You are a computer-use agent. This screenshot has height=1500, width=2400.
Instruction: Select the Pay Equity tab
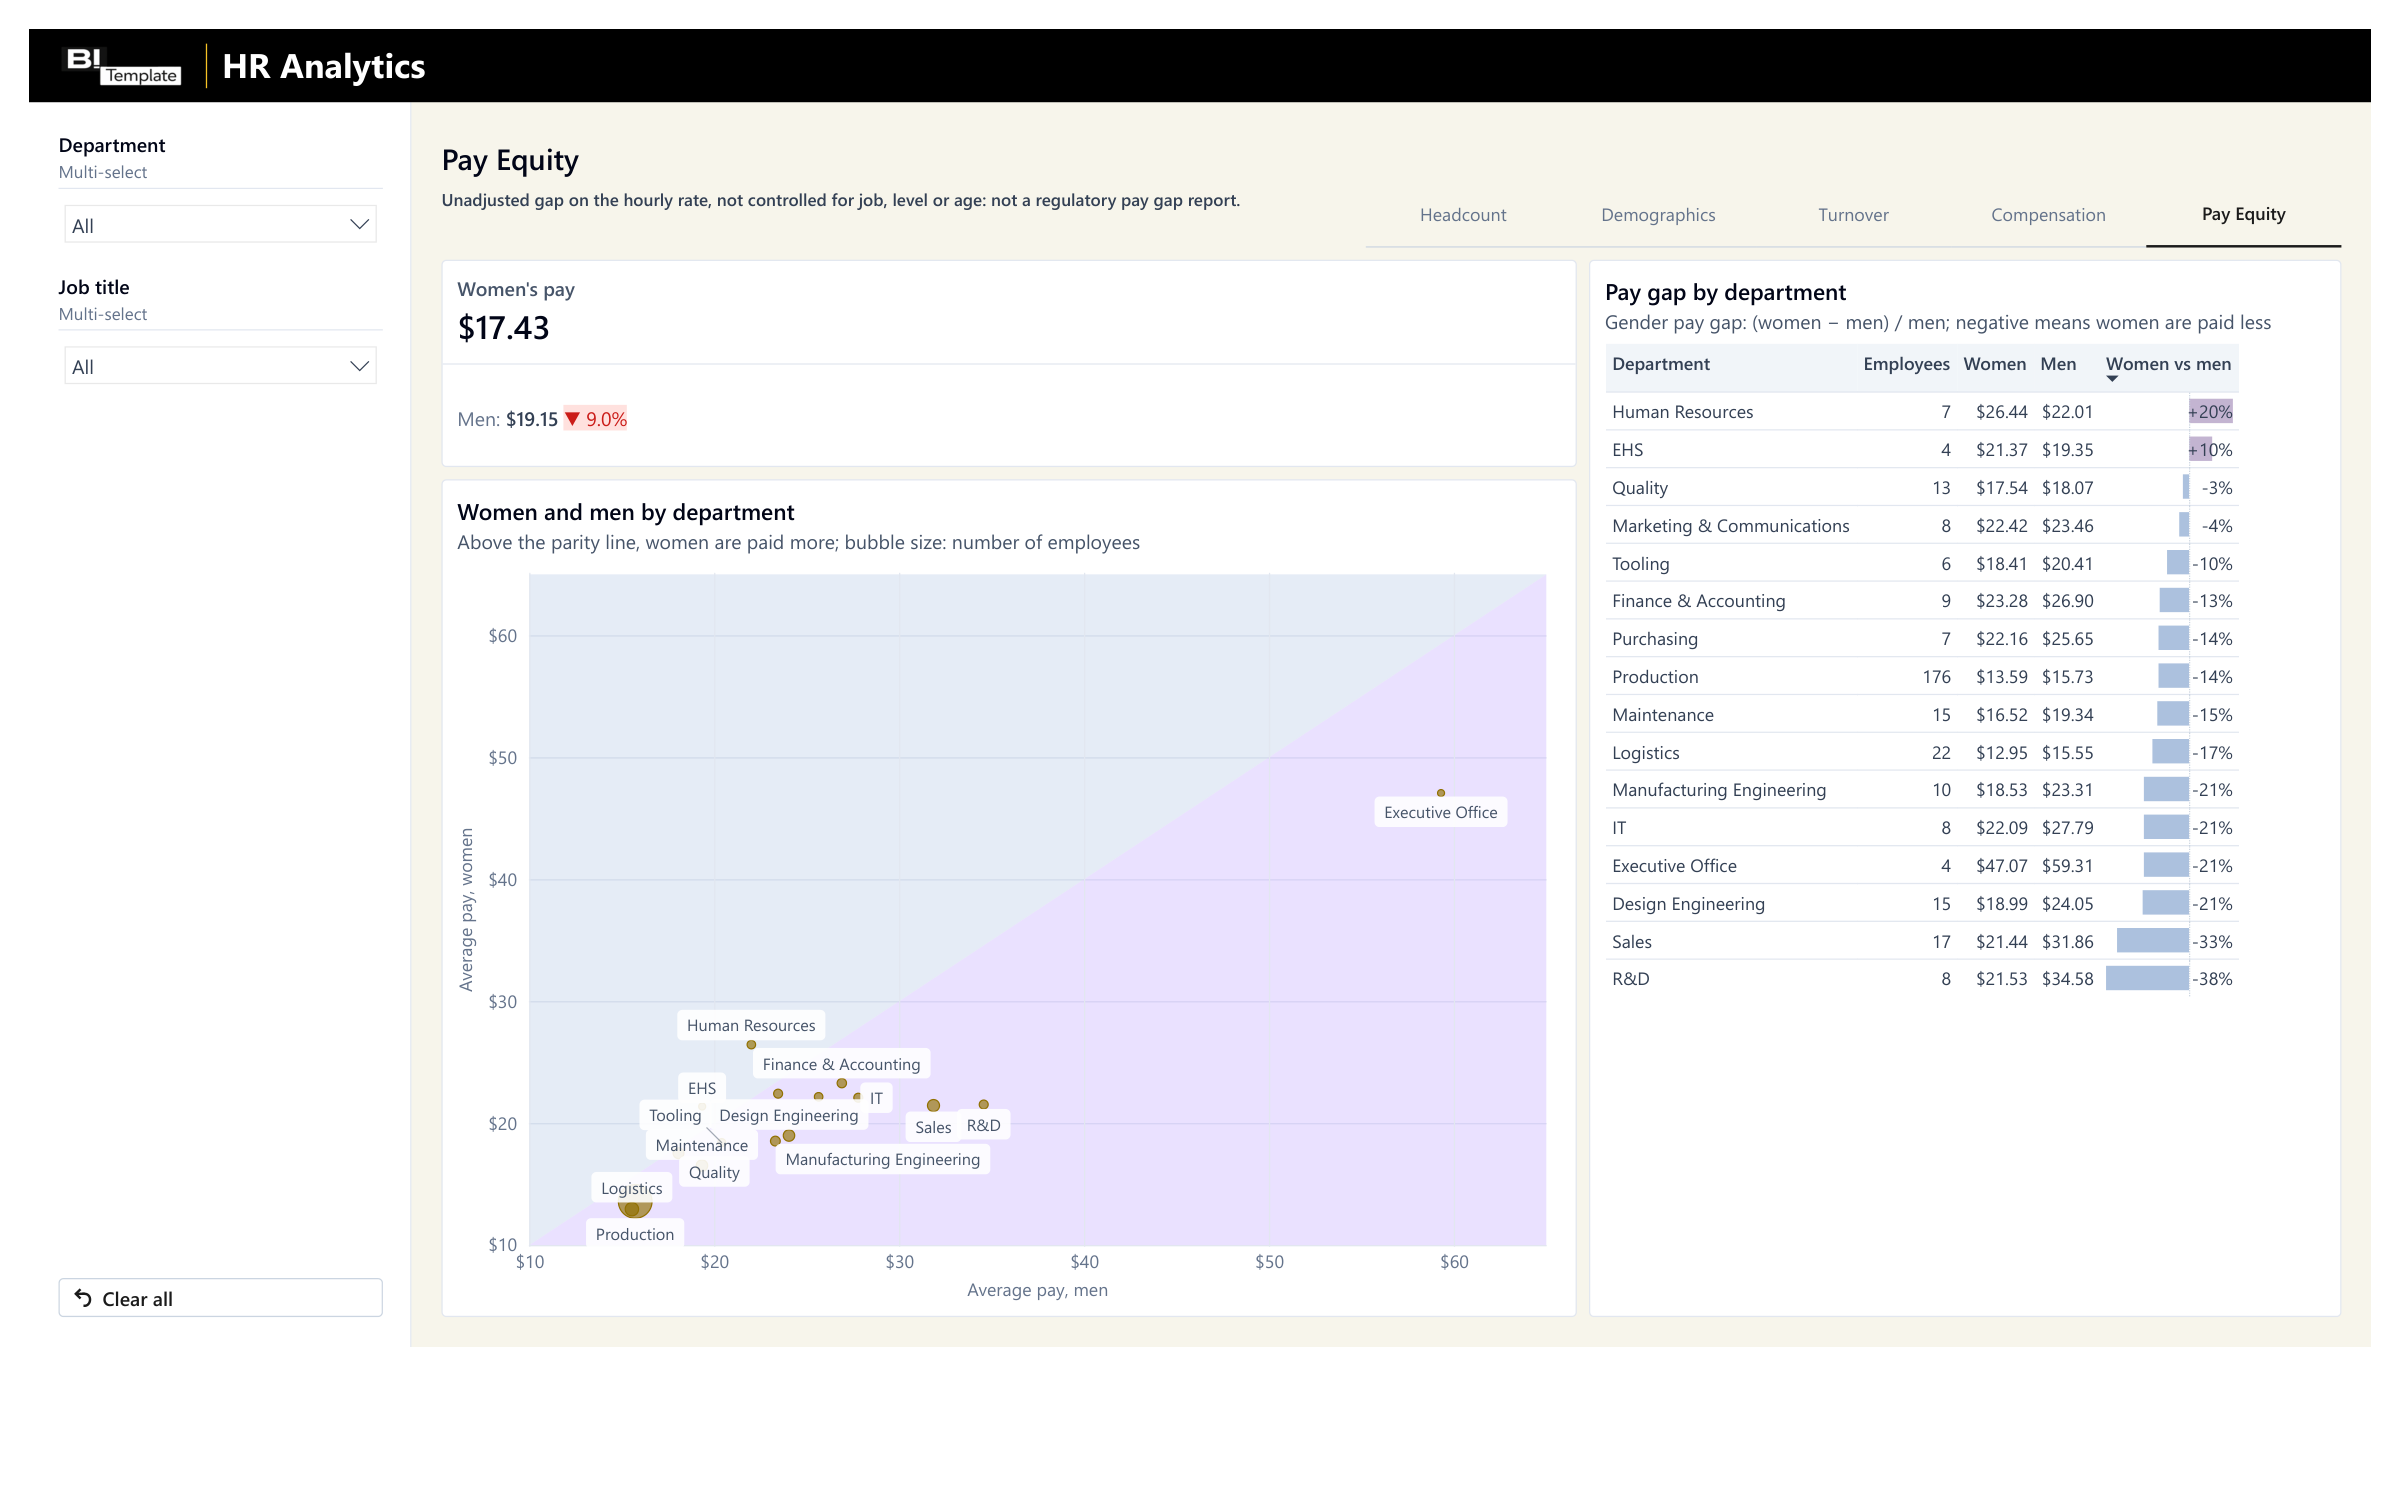(x=2243, y=214)
